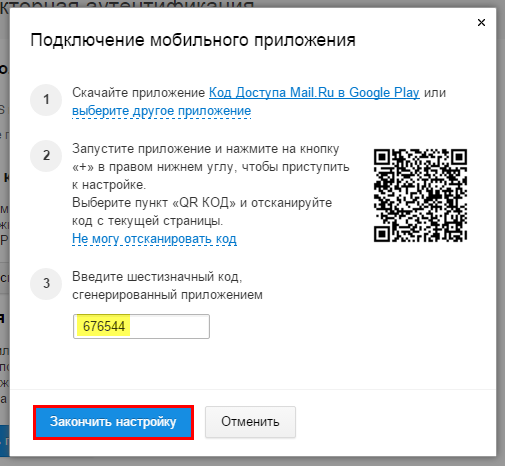505x466 pixels.
Task: Click the Подключение мобильного приложения heading
Action: tap(193, 40)
